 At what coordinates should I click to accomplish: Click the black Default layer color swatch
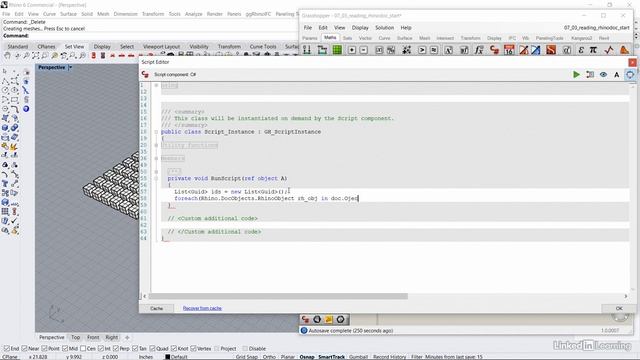pyautogui.click(x=167, y=357)
